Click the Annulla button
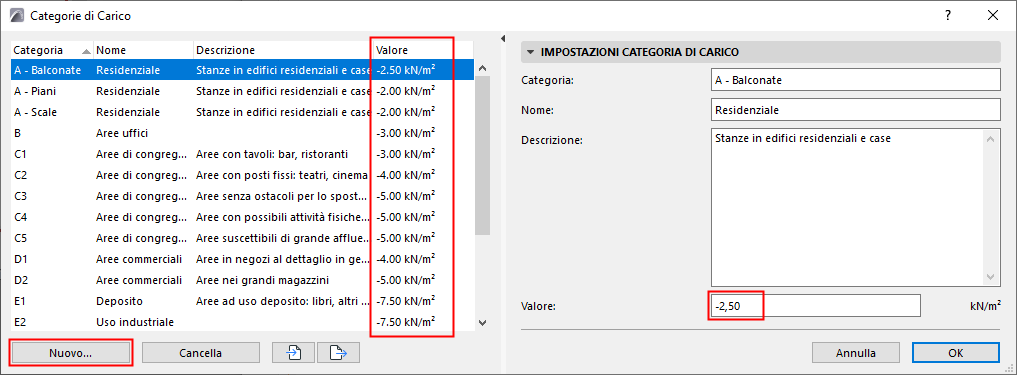Image resolution: width=1017 pixels, height=375 pixels. (x=855, y=353)
